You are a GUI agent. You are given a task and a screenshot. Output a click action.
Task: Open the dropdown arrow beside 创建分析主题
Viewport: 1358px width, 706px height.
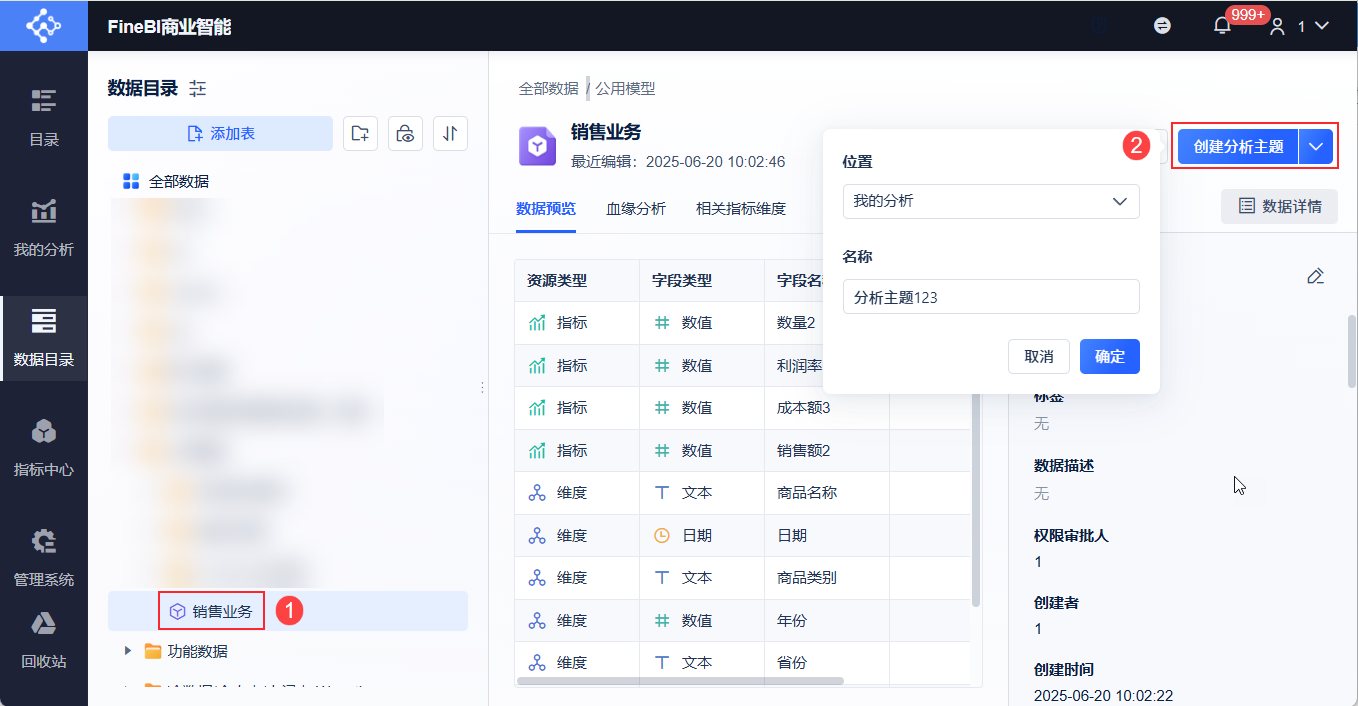pyautogui.click(x=1316, y=146)
